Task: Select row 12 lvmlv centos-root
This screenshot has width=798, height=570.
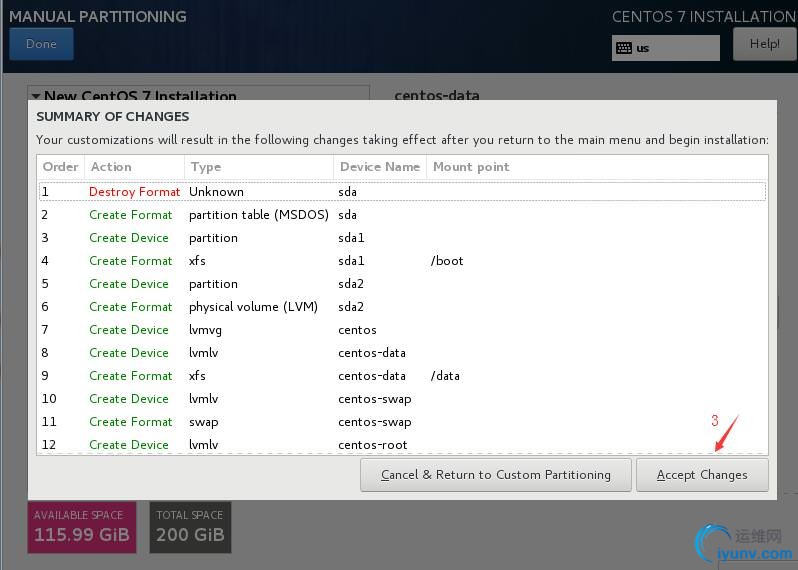Action: tap(402, 444)
